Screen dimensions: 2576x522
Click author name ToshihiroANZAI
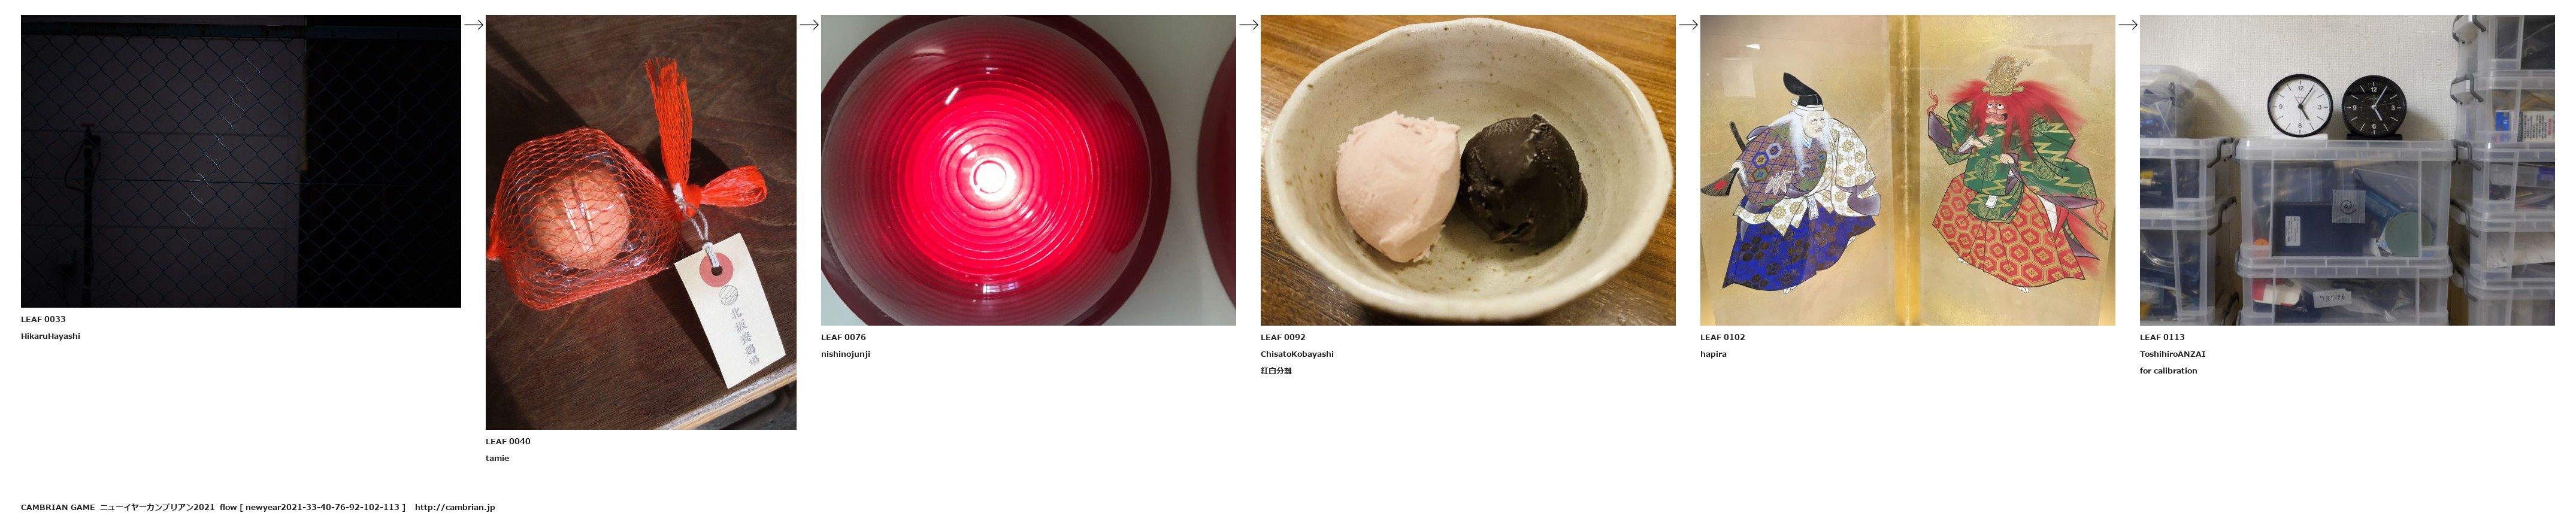[2172, 354]
